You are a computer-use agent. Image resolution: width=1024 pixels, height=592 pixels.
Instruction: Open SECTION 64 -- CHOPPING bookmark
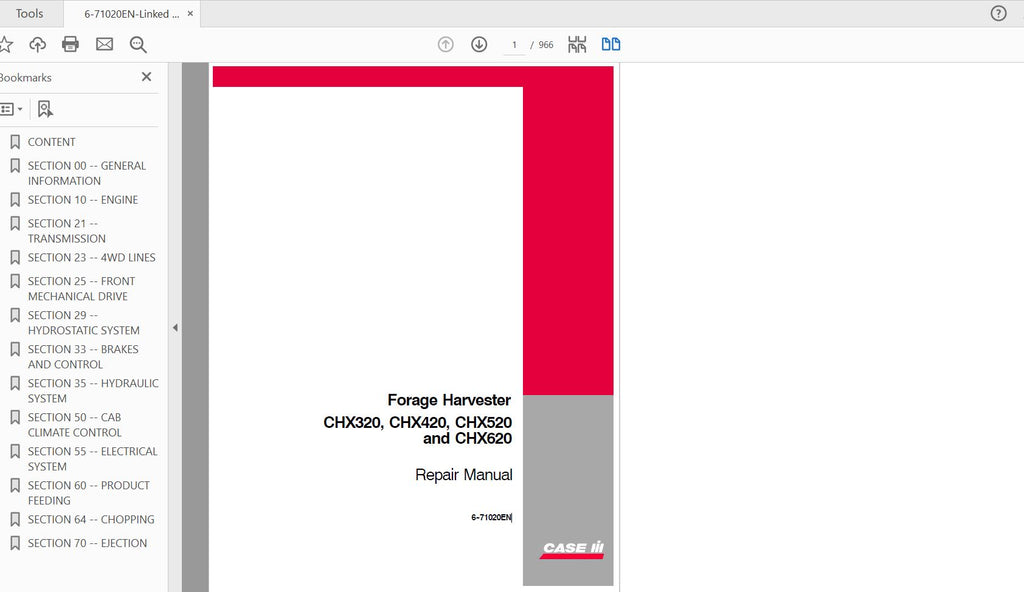(x=91, y=519)
